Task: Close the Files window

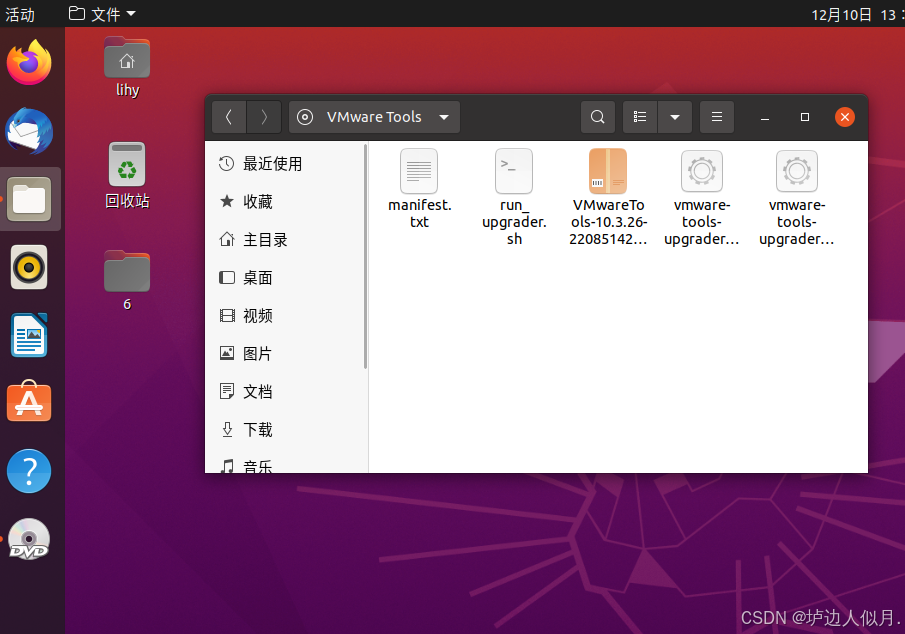Action: pyautogui.click(x=844, y=117)
